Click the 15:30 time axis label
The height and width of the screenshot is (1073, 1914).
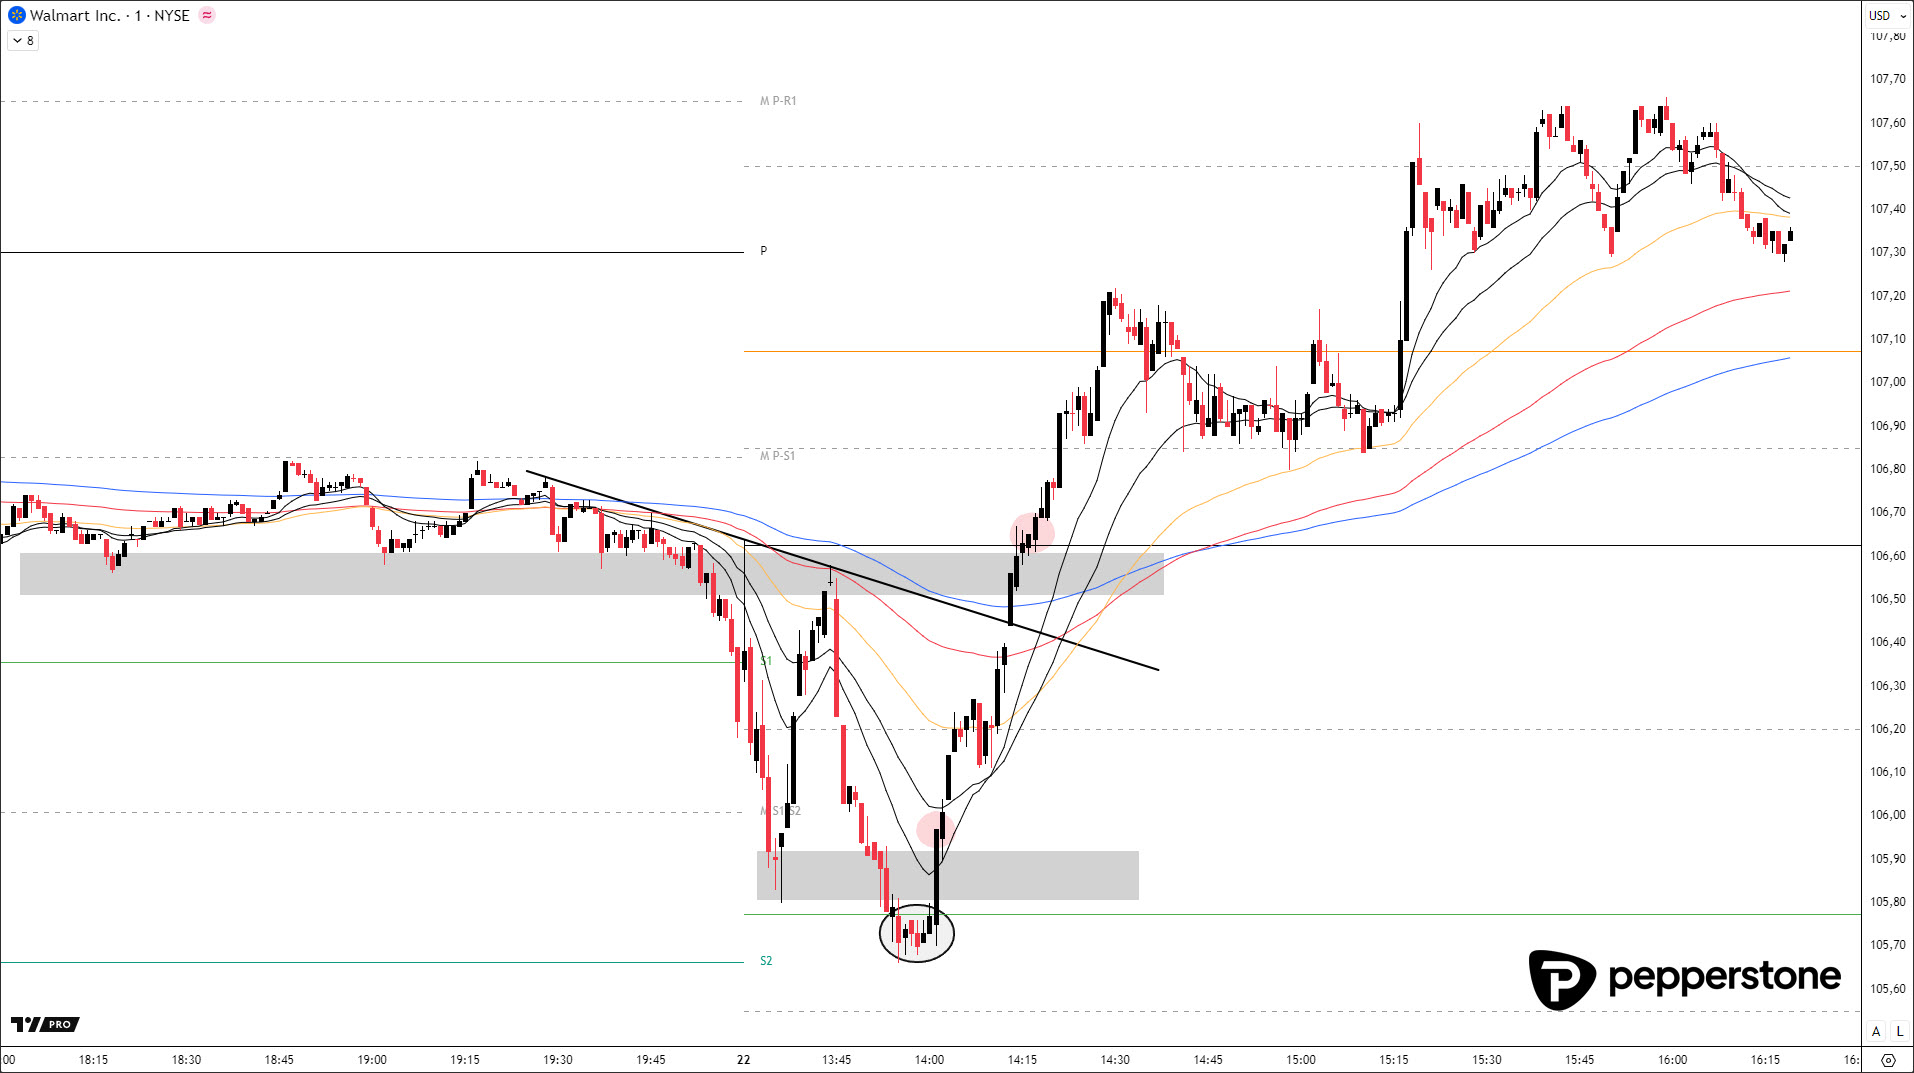pos(1487,1060)
